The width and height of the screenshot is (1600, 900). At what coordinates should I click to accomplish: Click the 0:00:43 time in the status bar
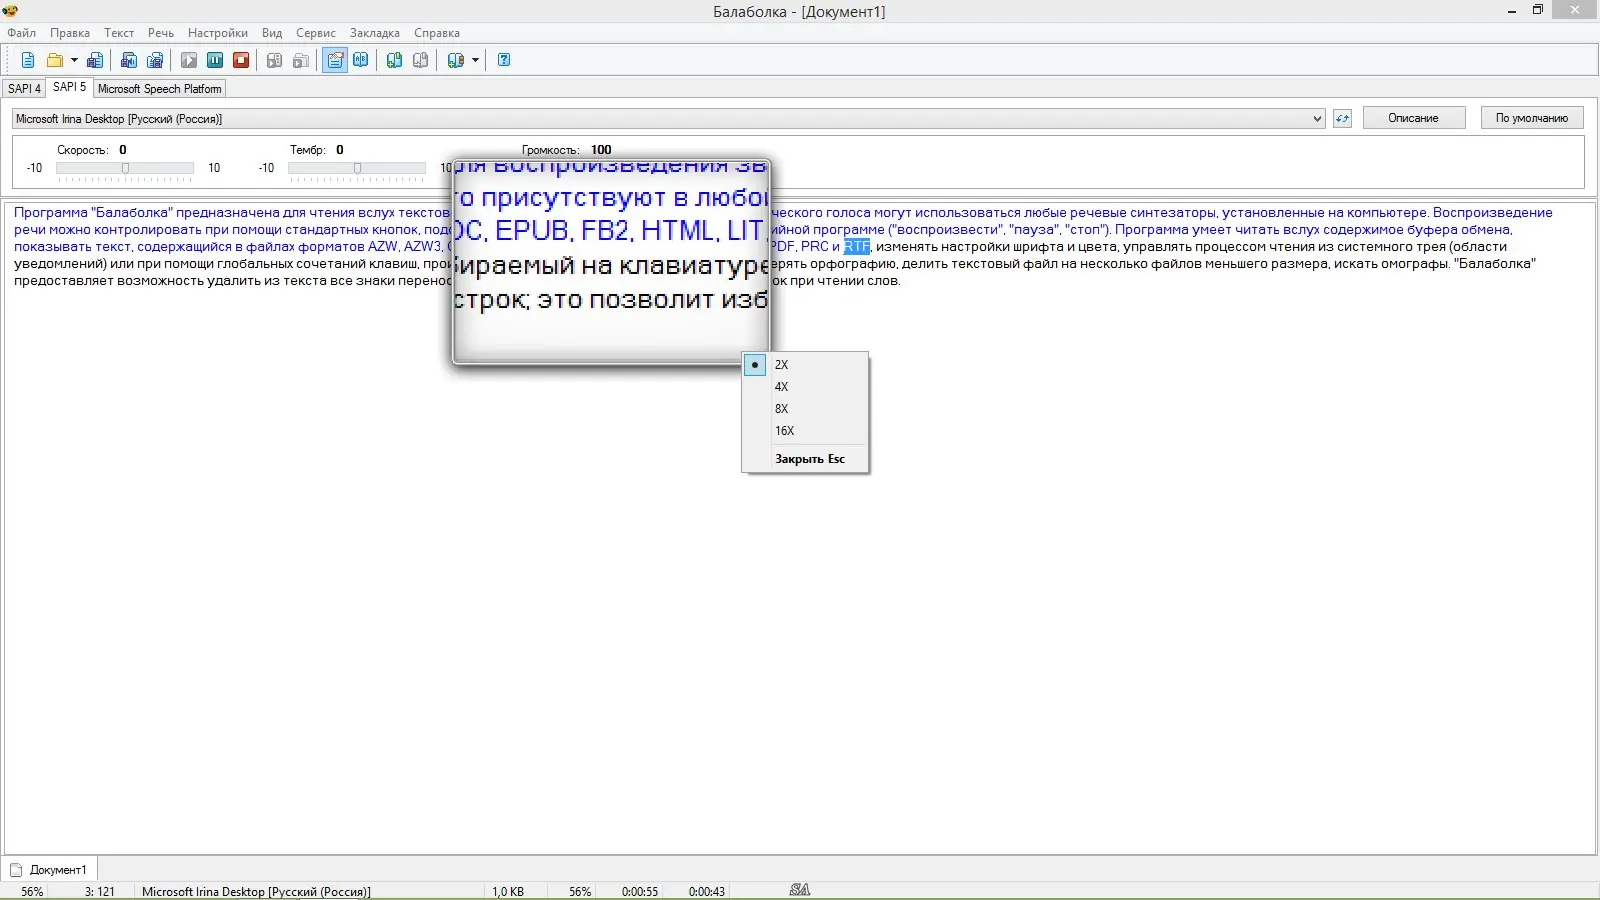707,892
